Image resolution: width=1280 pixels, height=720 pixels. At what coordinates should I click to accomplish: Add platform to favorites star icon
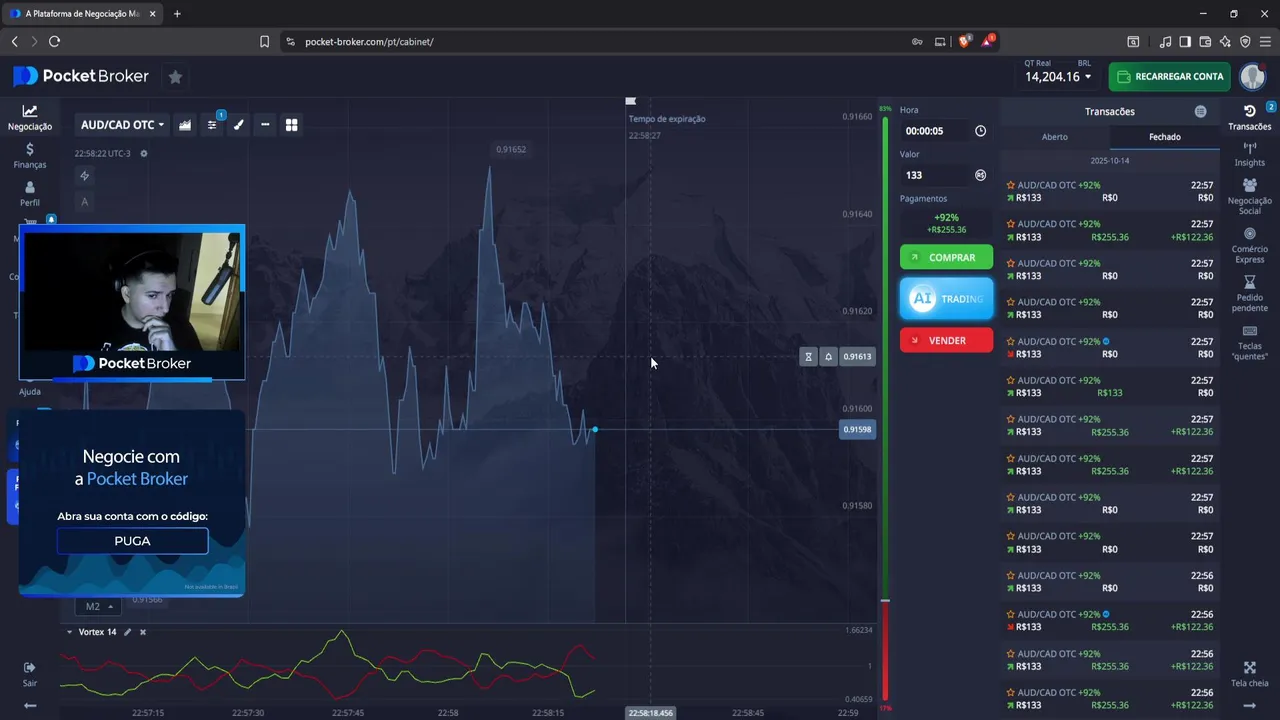point(175,76)
